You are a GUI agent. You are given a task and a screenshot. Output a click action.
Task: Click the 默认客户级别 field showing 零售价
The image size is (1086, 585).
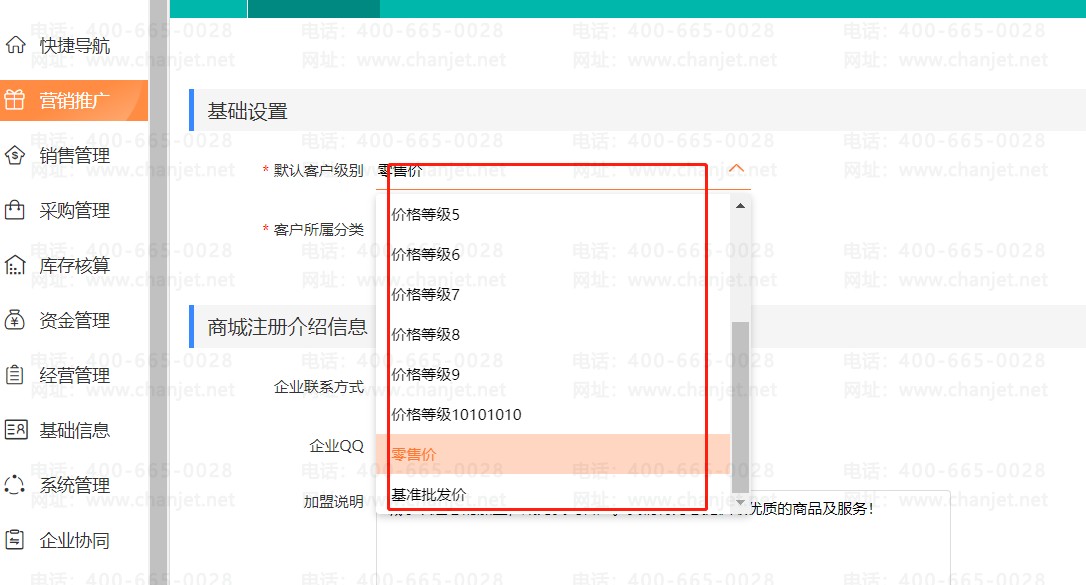tap(563, 170)
